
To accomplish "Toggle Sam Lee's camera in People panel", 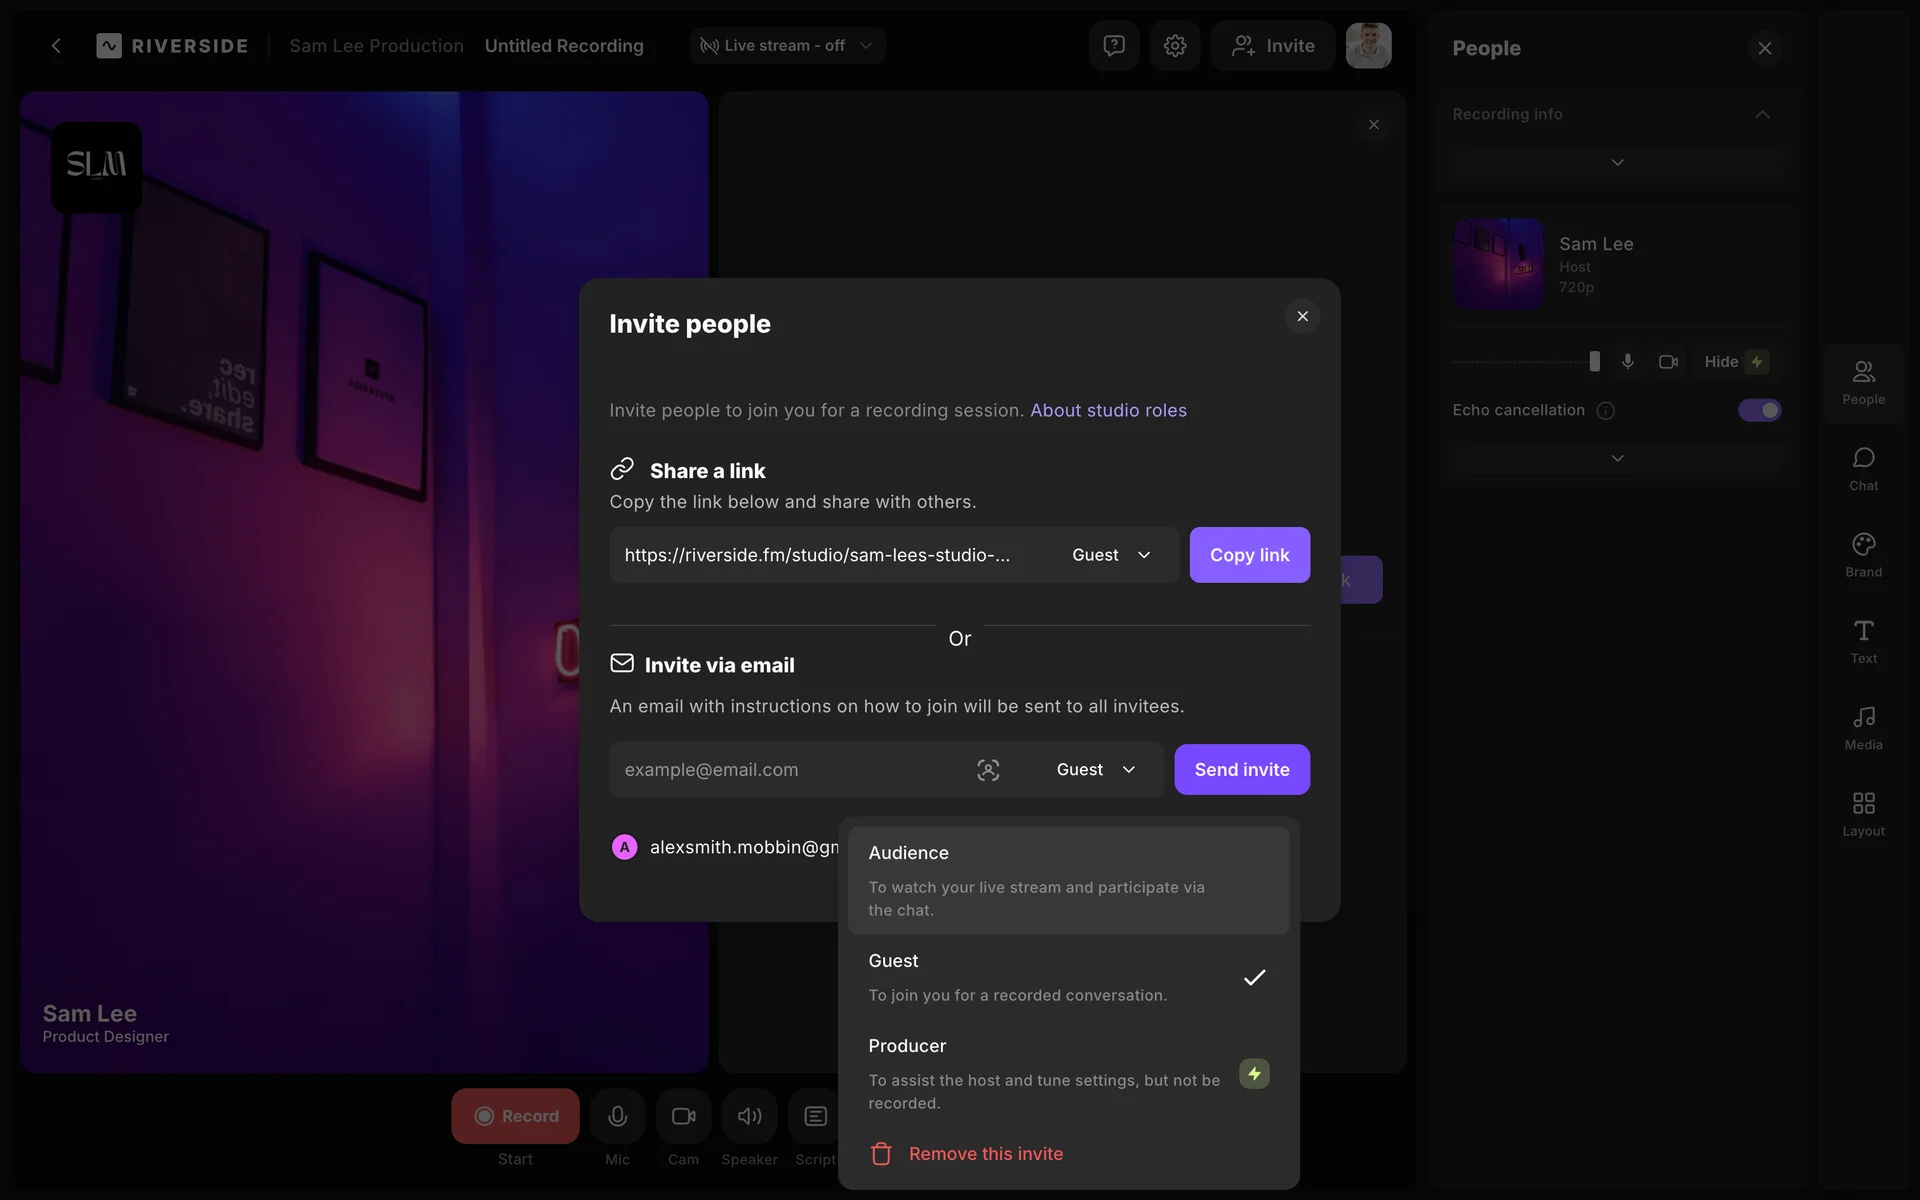I will 1668,362.
